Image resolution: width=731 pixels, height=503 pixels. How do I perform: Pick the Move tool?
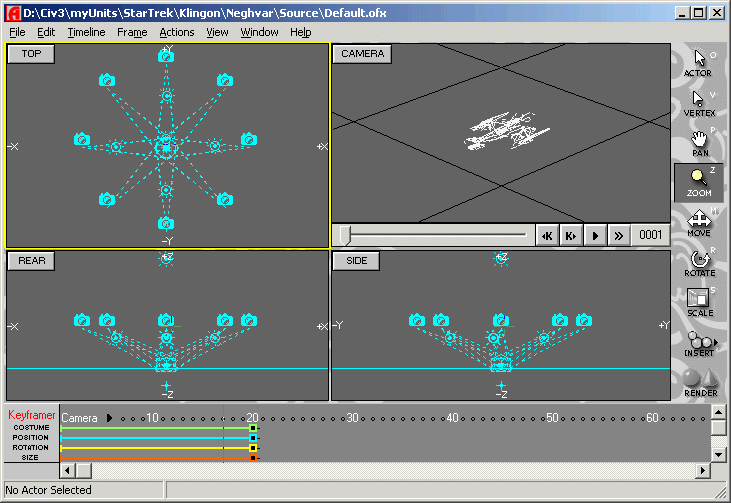(x=699, y=223)
